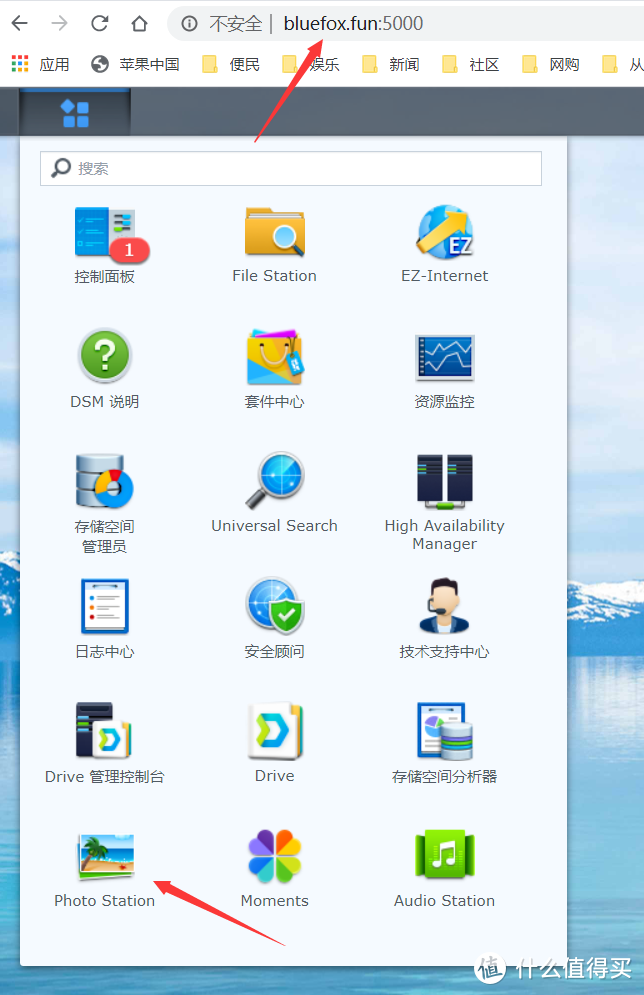This screenshot has width=644, height=995.
Task: Open 套件中心 package center
Action: point(274,370)
